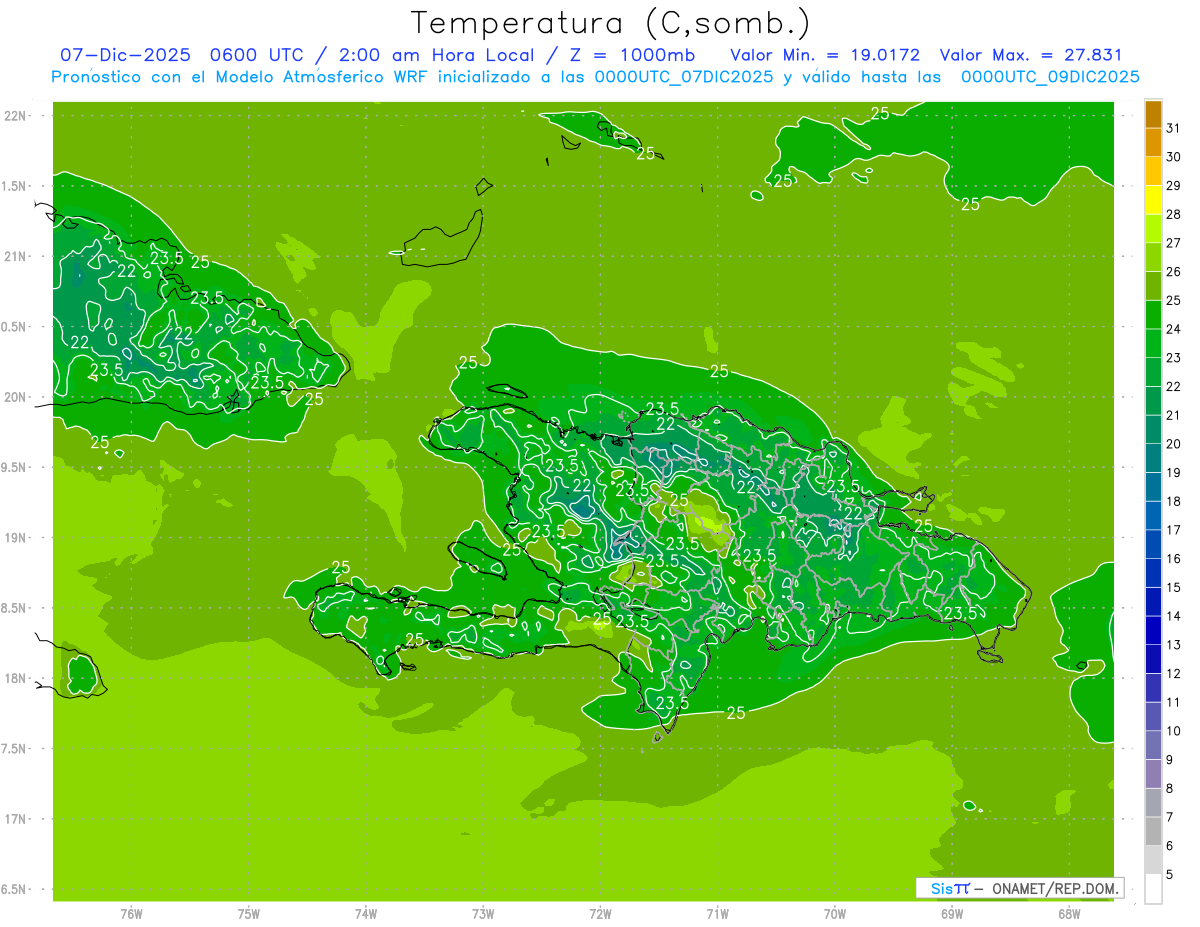Screen dimensions: 1200x927
Task: Click the 68W longitude axis label
Action: (x=1069, y=913)
